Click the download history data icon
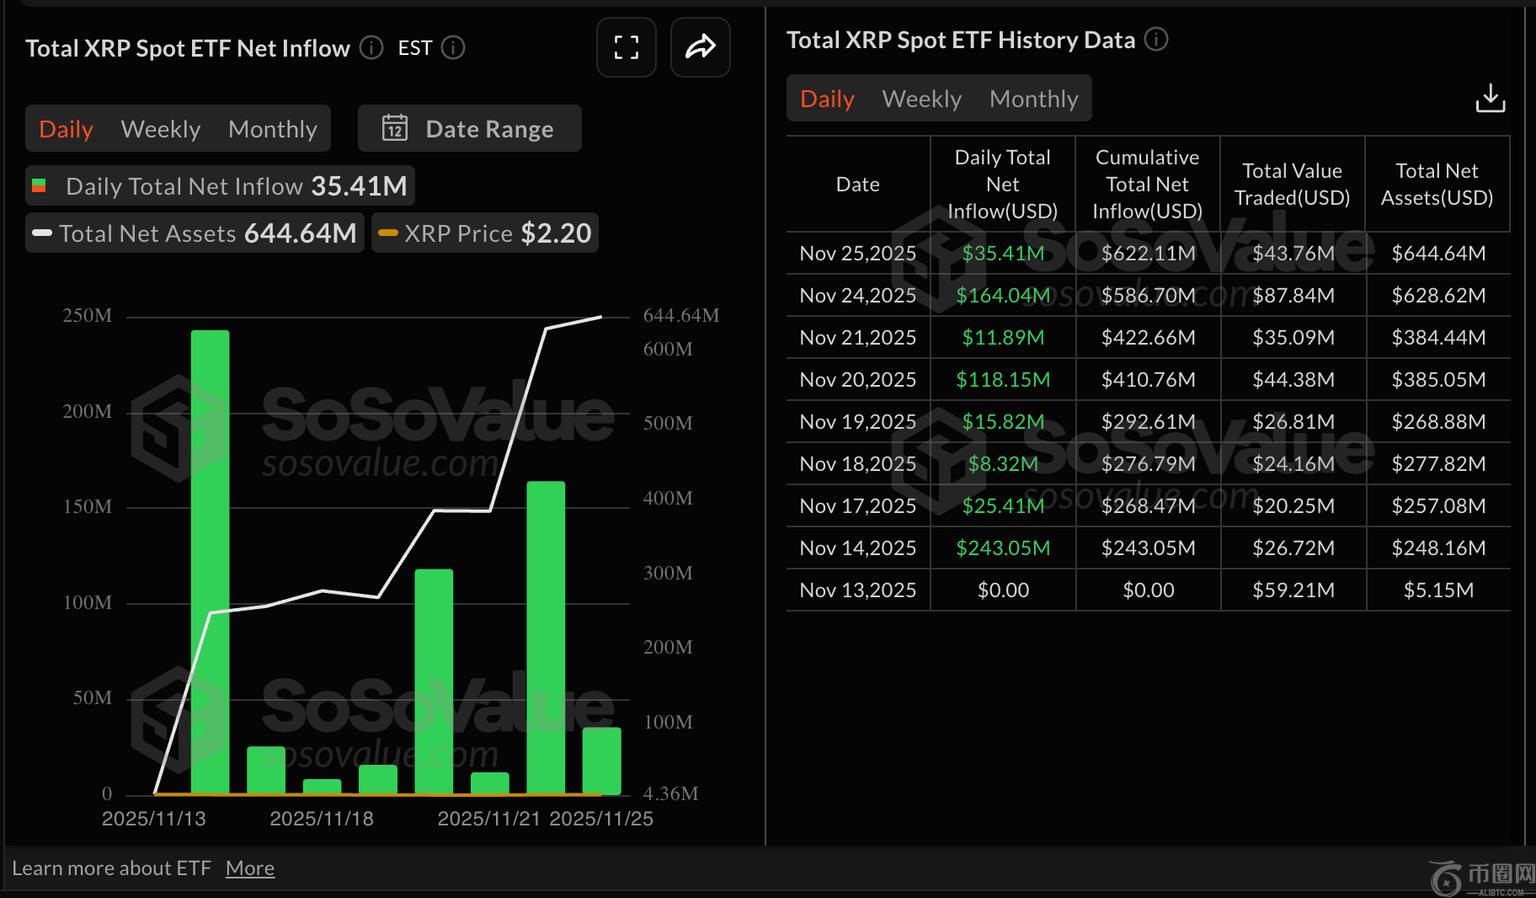Screen dimensions: 1536x898 (1490, 98)
